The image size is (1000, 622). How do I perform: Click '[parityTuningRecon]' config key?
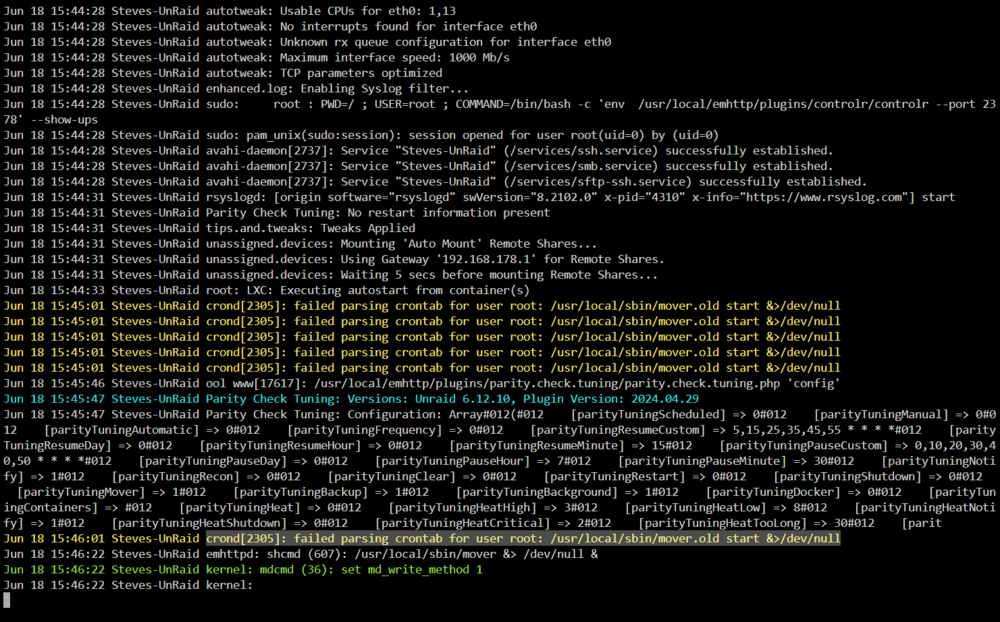tap(175, 477)
